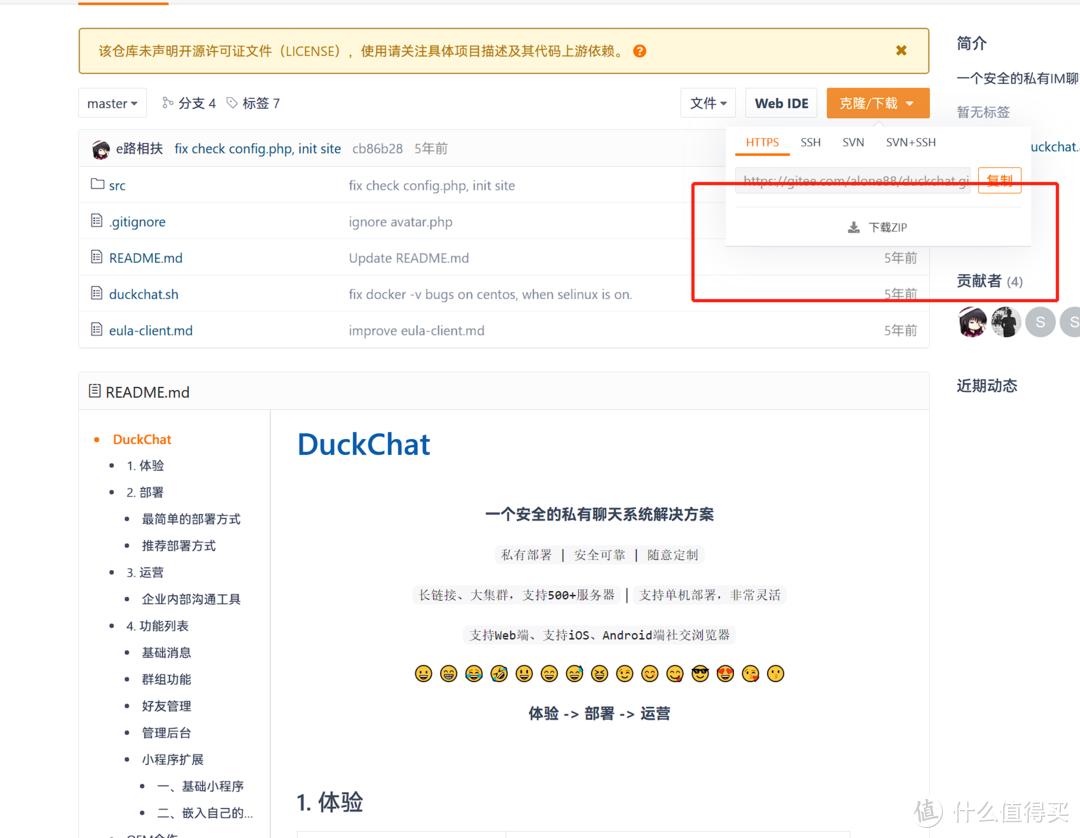This screenshot has width=1080, height=838.
Task: Open the duckchat.sh file
Action: (x=143, y=295)
